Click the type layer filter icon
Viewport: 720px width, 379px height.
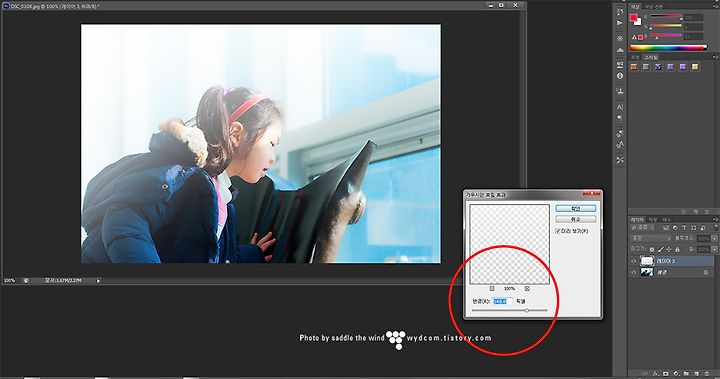coord(684,228)
